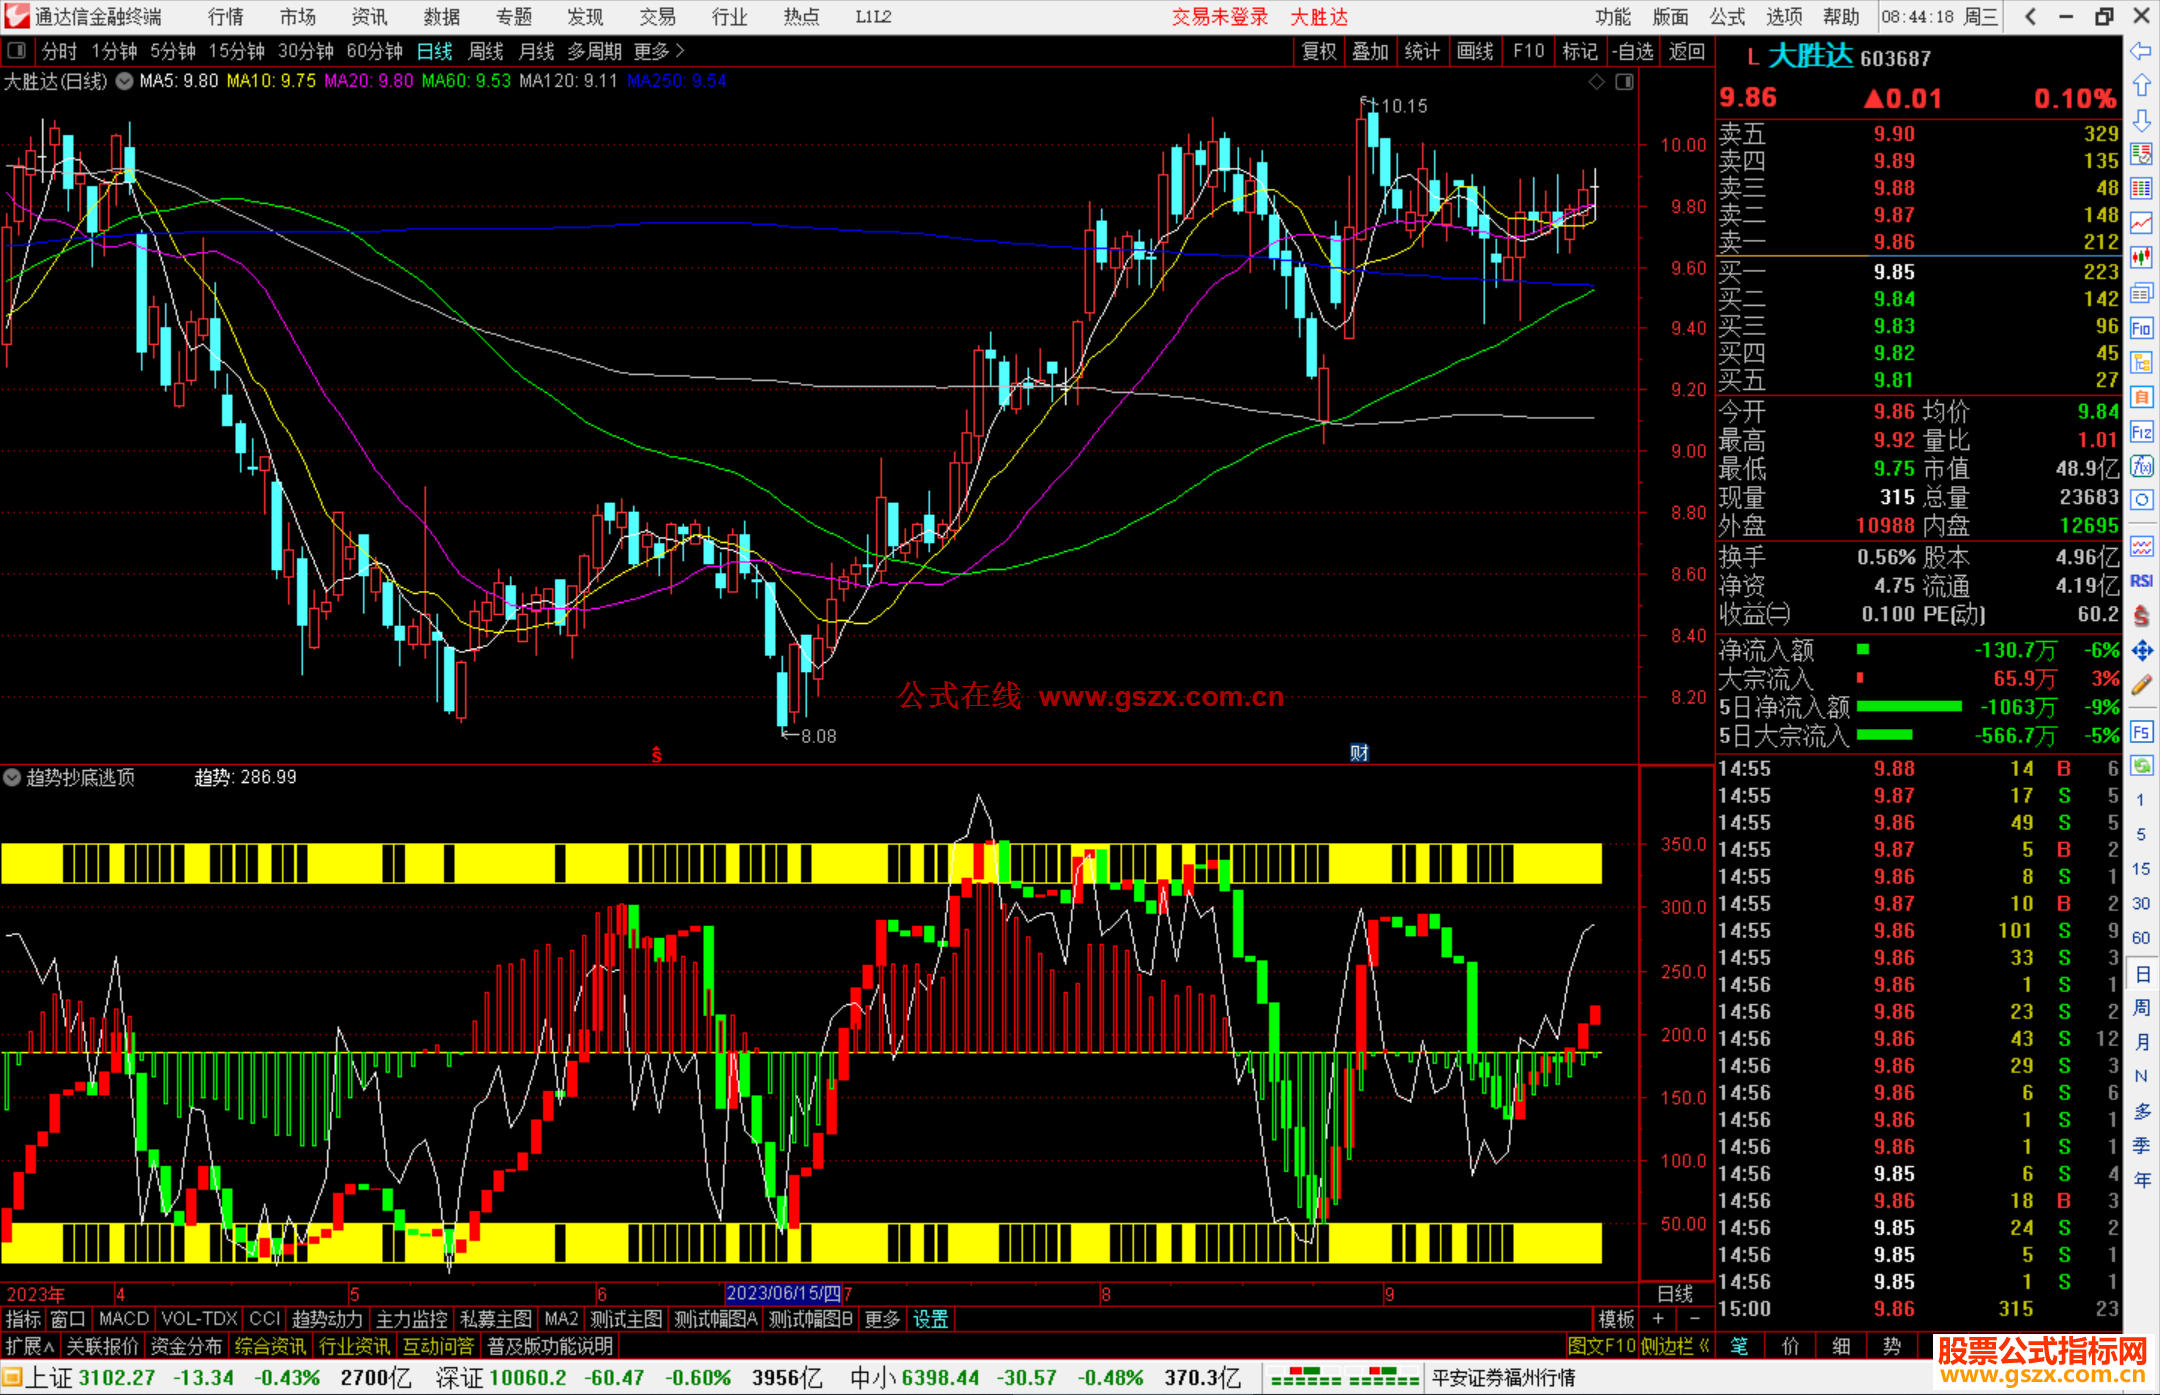Click the plus zoom button beside 模板

1659,1319
